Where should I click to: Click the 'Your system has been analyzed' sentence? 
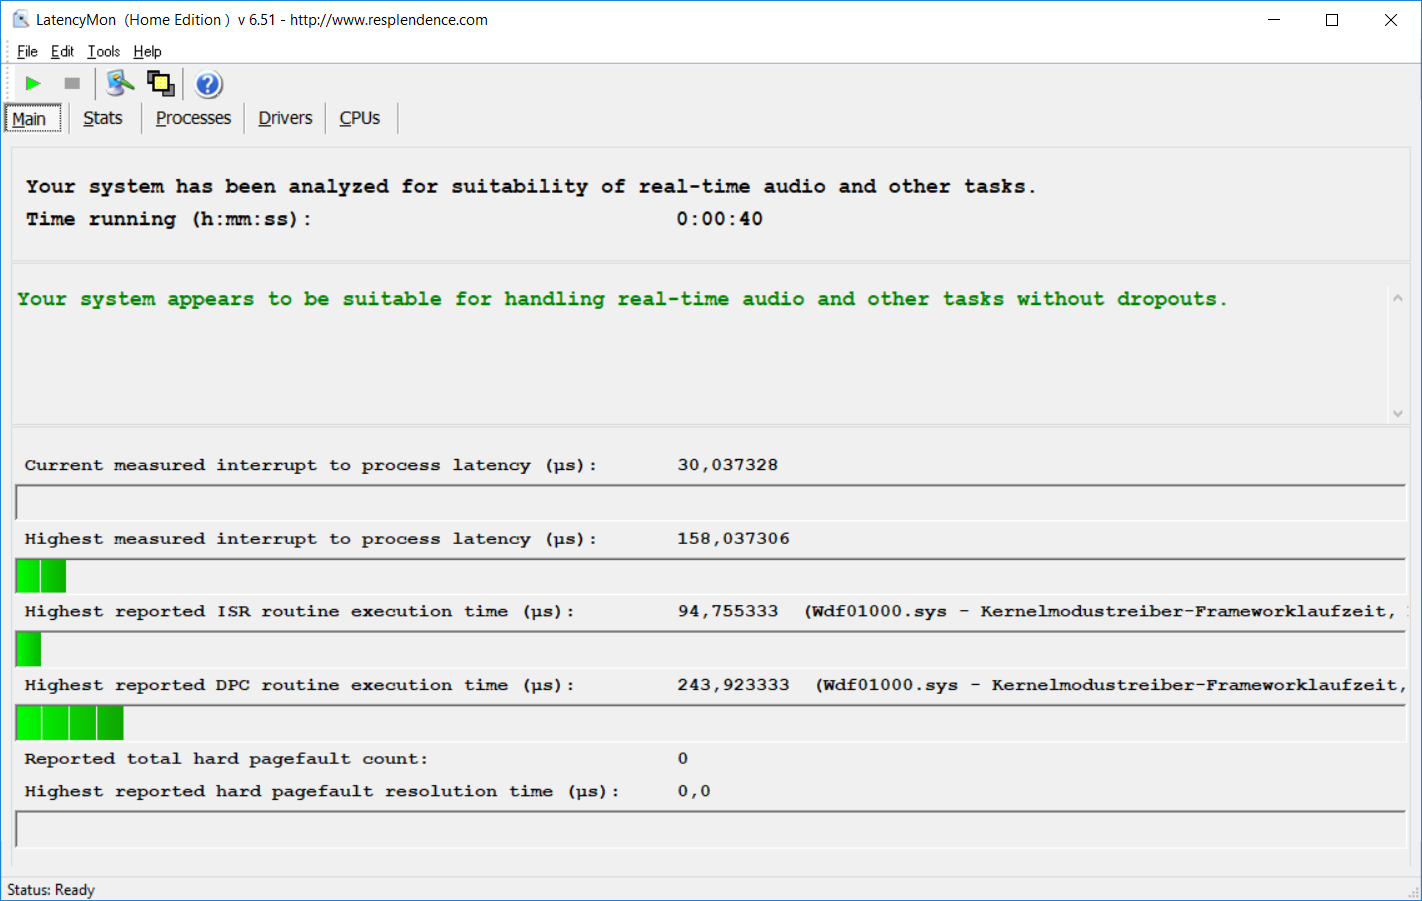click(x=531, y=186)
